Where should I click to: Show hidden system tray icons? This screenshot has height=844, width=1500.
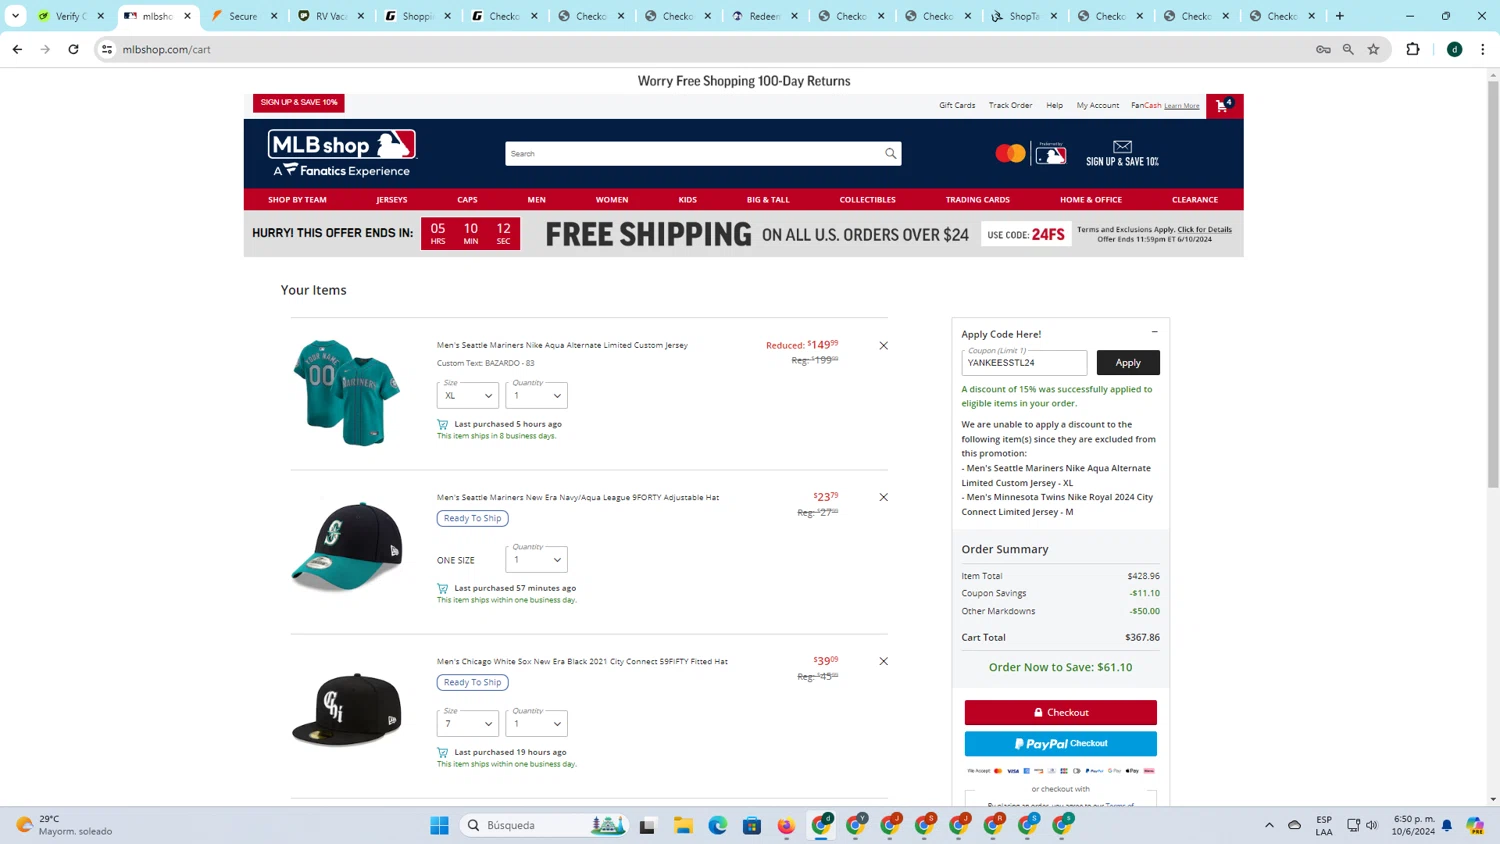(1269, 825)
